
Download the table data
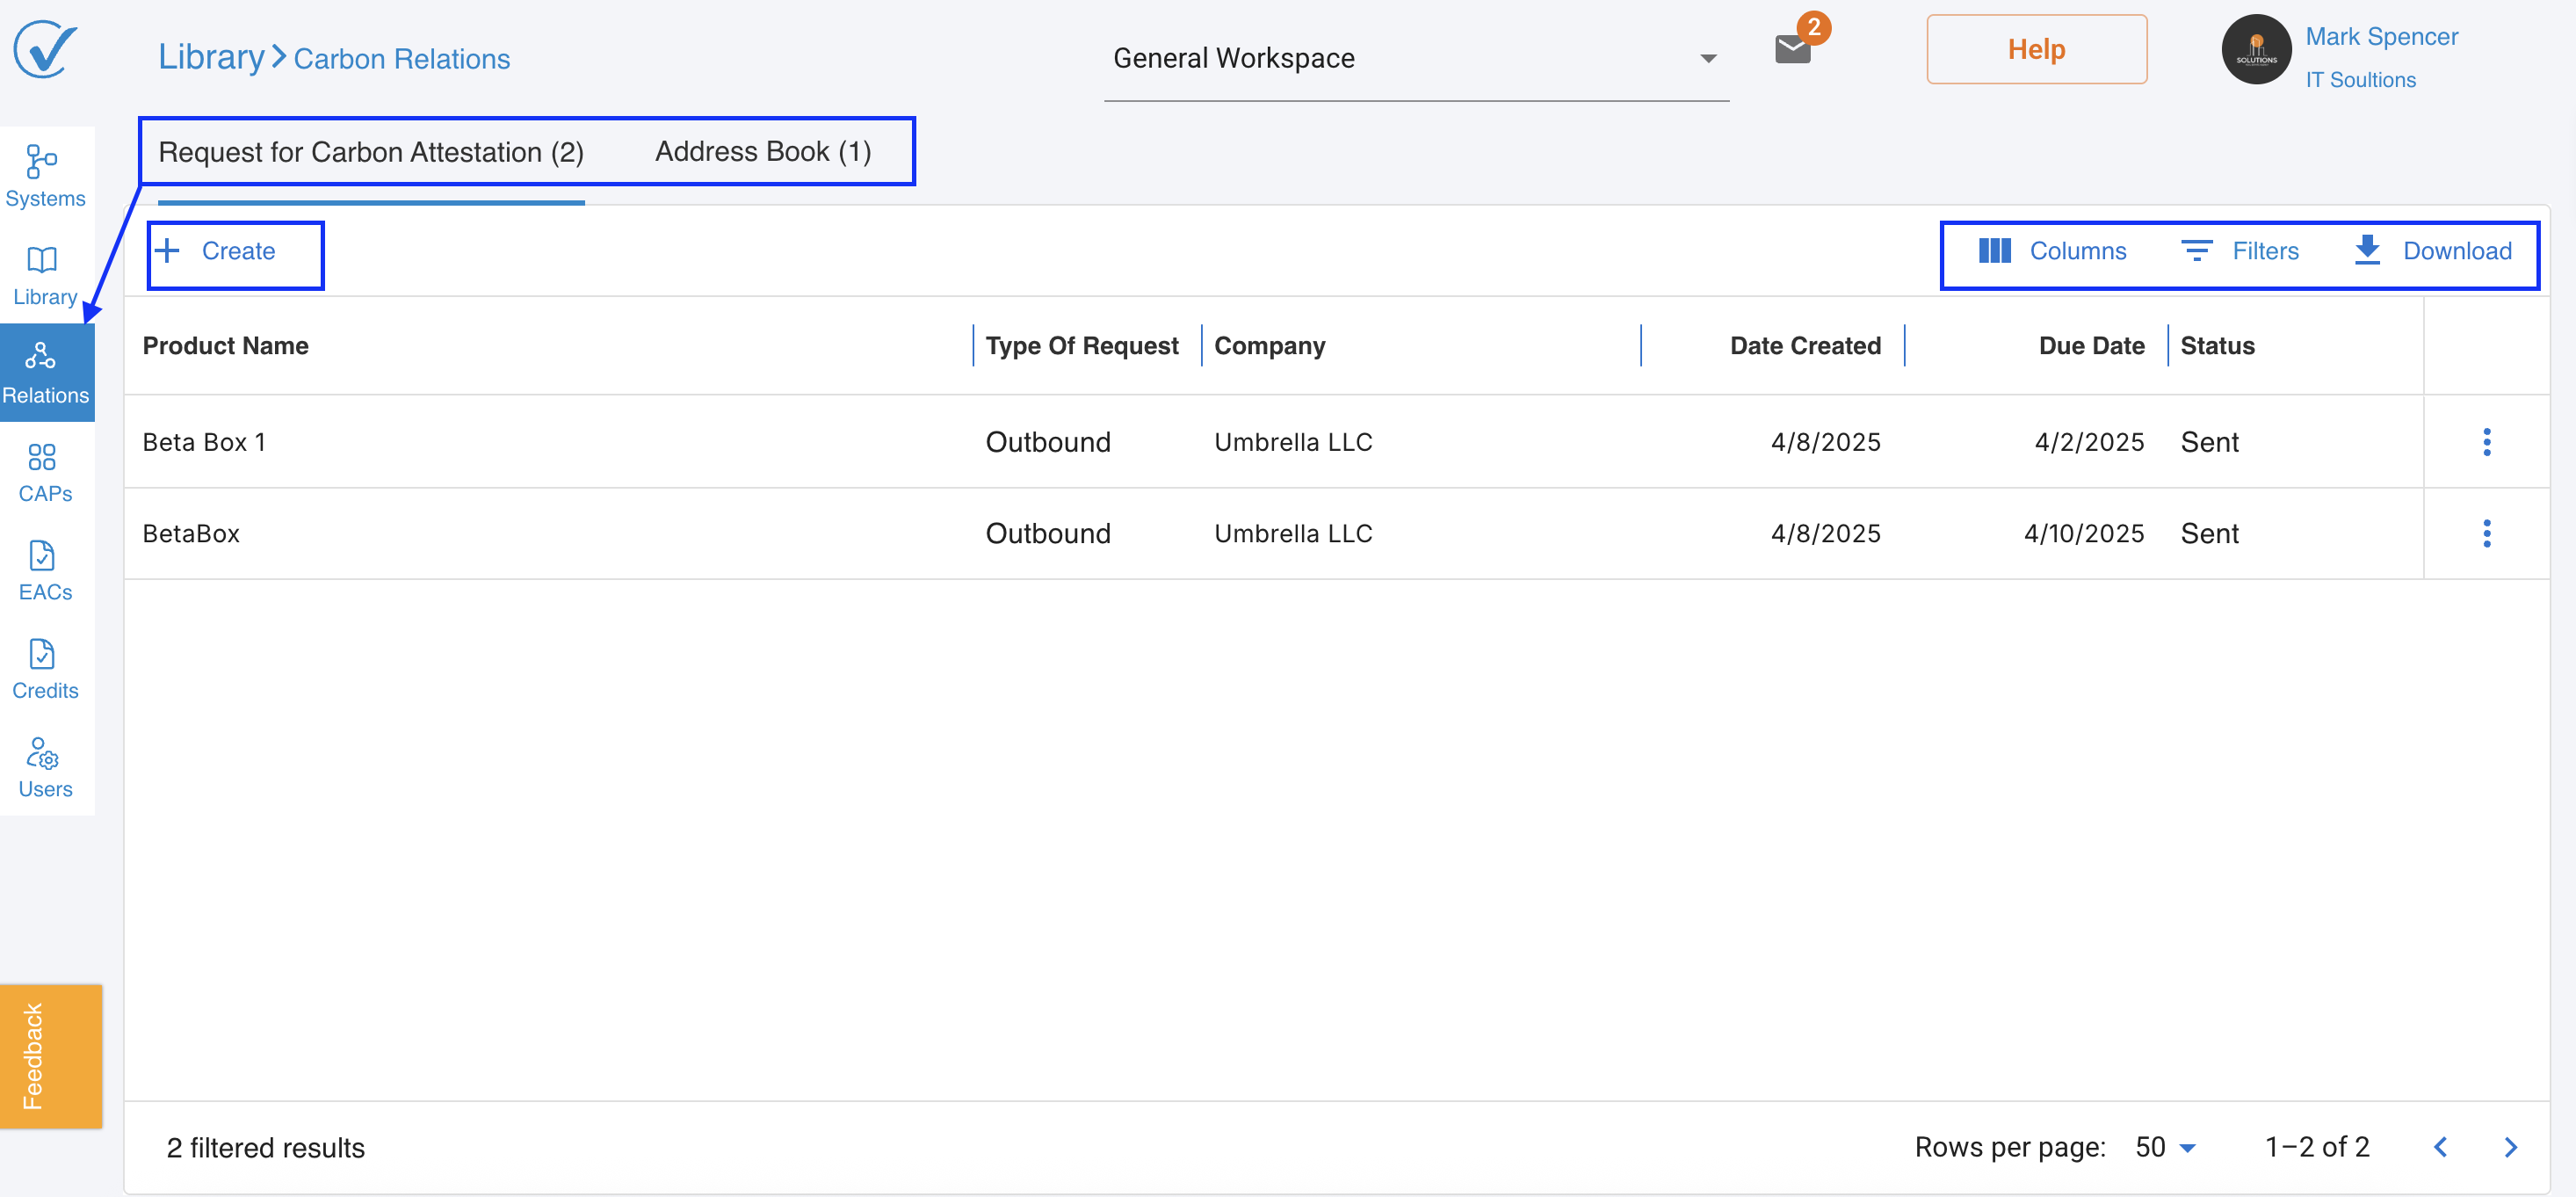tap(2432, 251)
